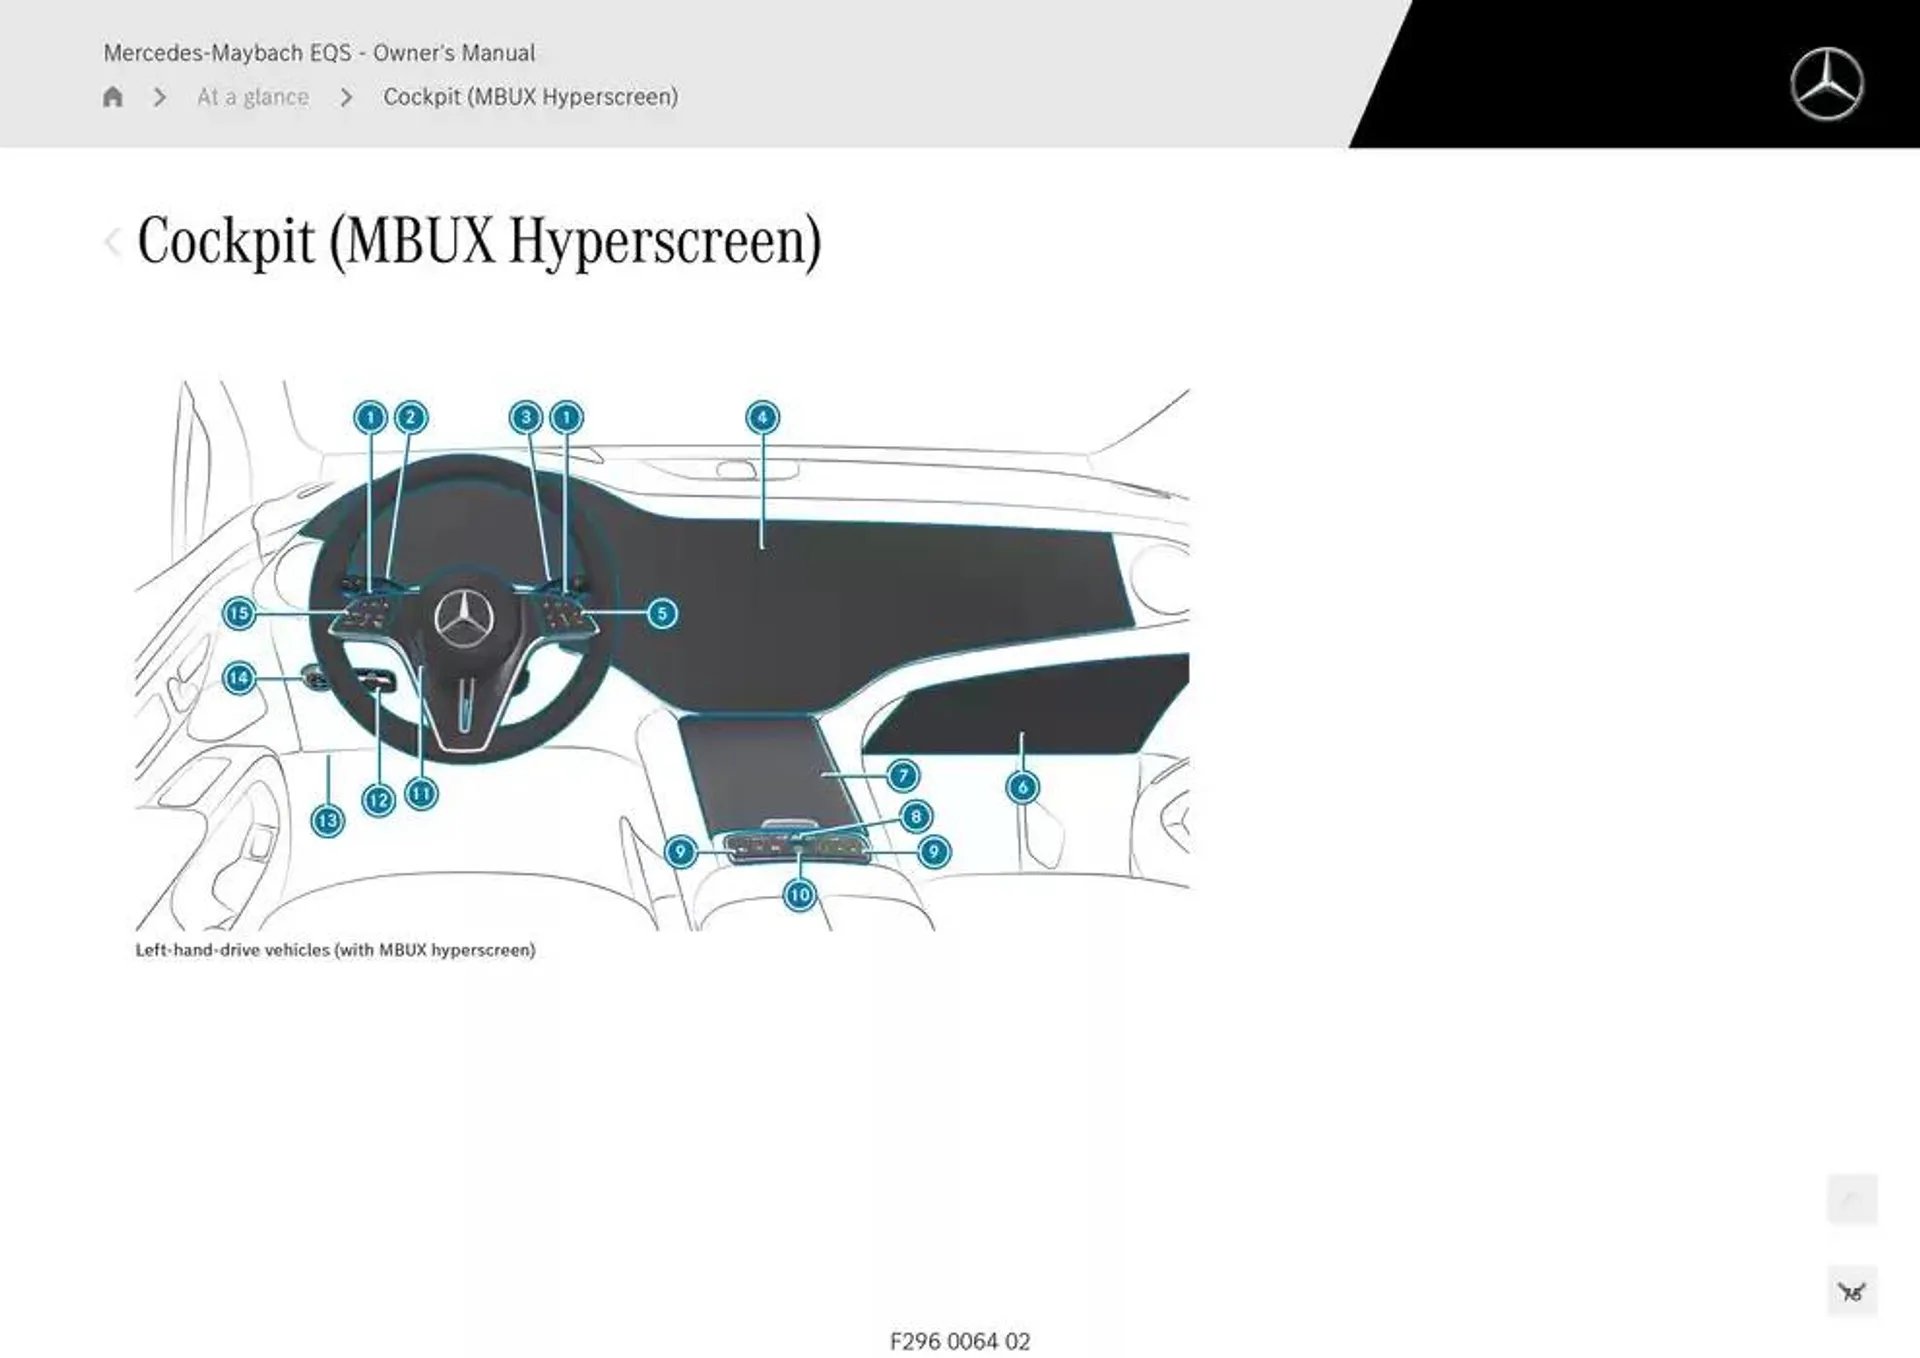
Task: Click the scroll-to-top arrow button
Action: (x=1852, y=1198)
